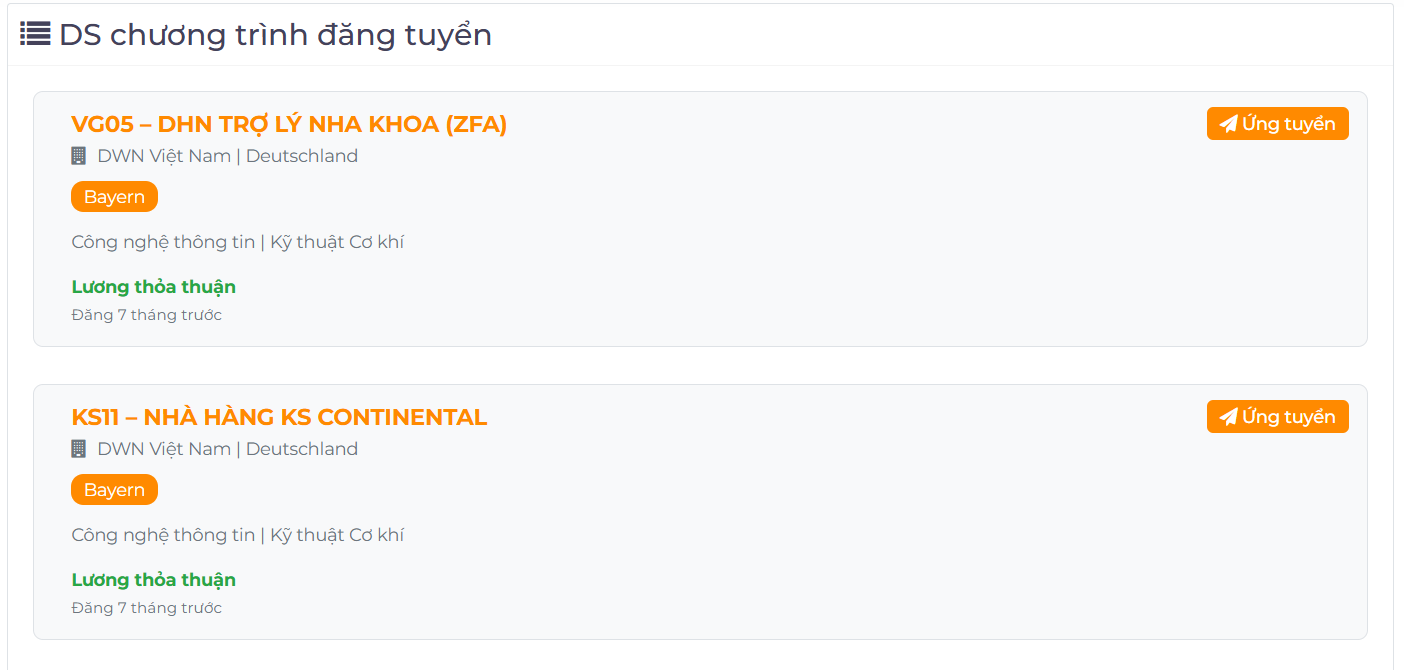Click the Bayern badge in the VG05 card
The image size is (1404, 670).
[114, 197]
